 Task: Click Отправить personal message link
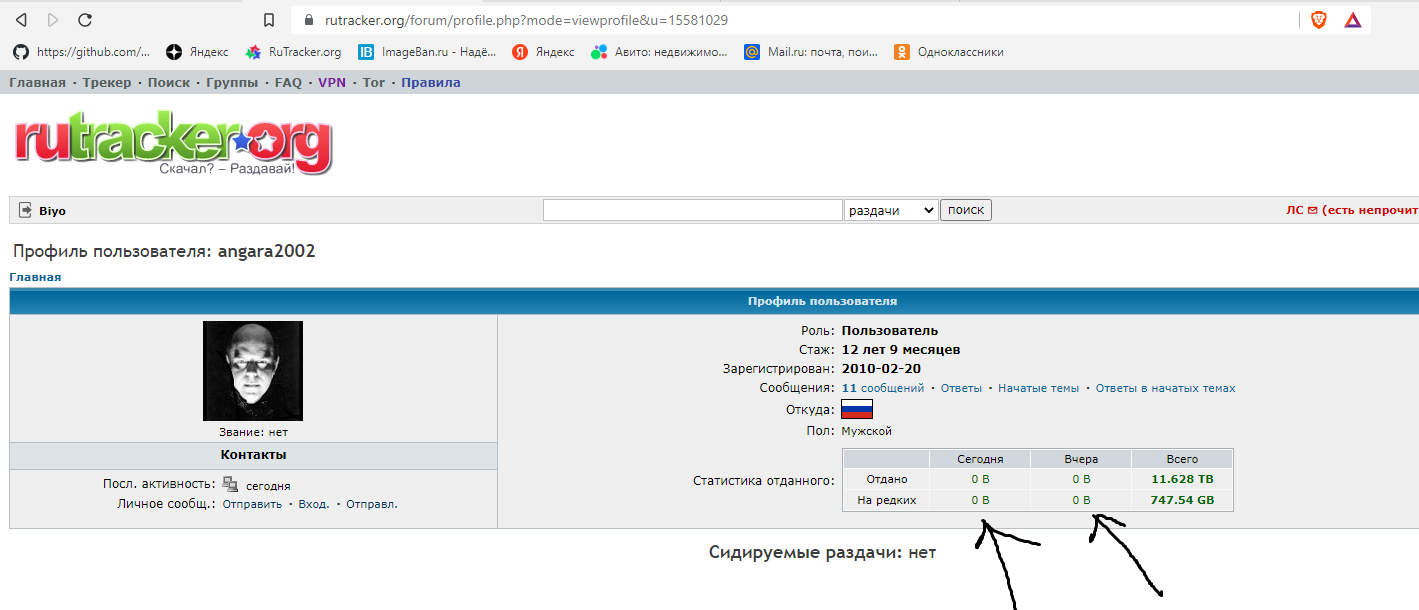coord(252,504)
